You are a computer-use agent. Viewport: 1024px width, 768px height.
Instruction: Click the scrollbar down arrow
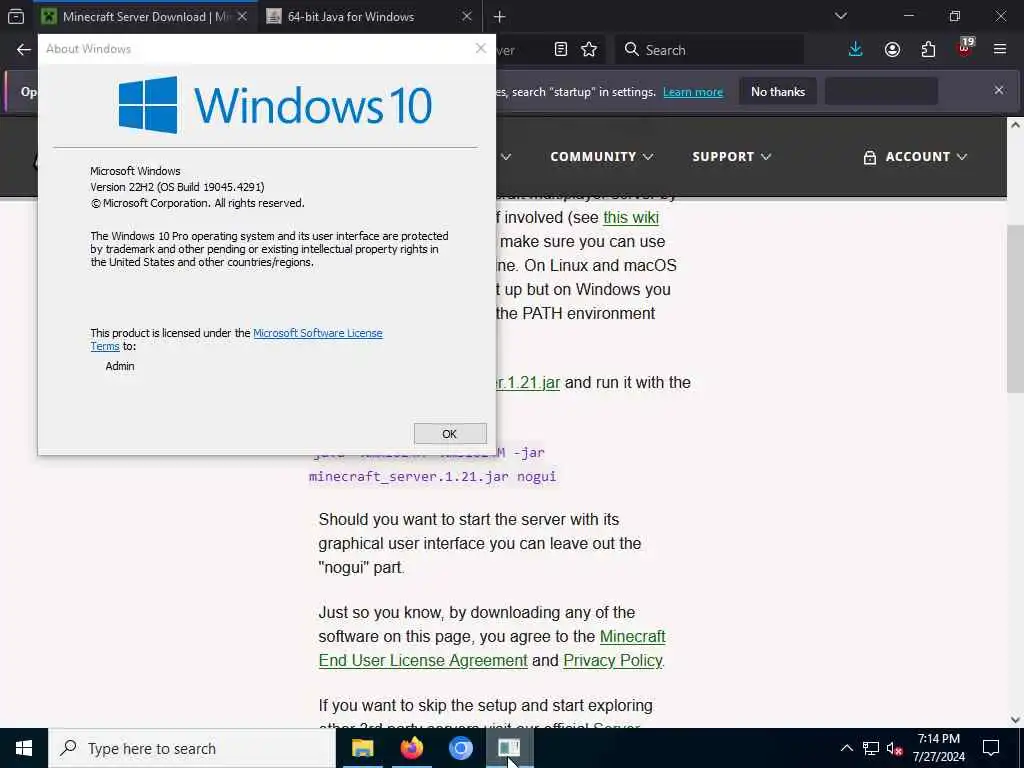pos(1015,720)
